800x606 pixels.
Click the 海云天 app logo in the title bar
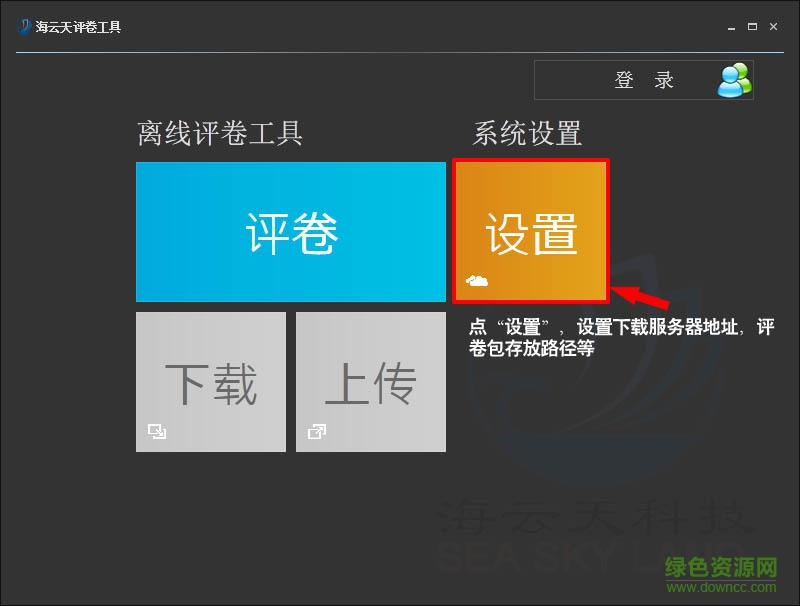point(21,27)
